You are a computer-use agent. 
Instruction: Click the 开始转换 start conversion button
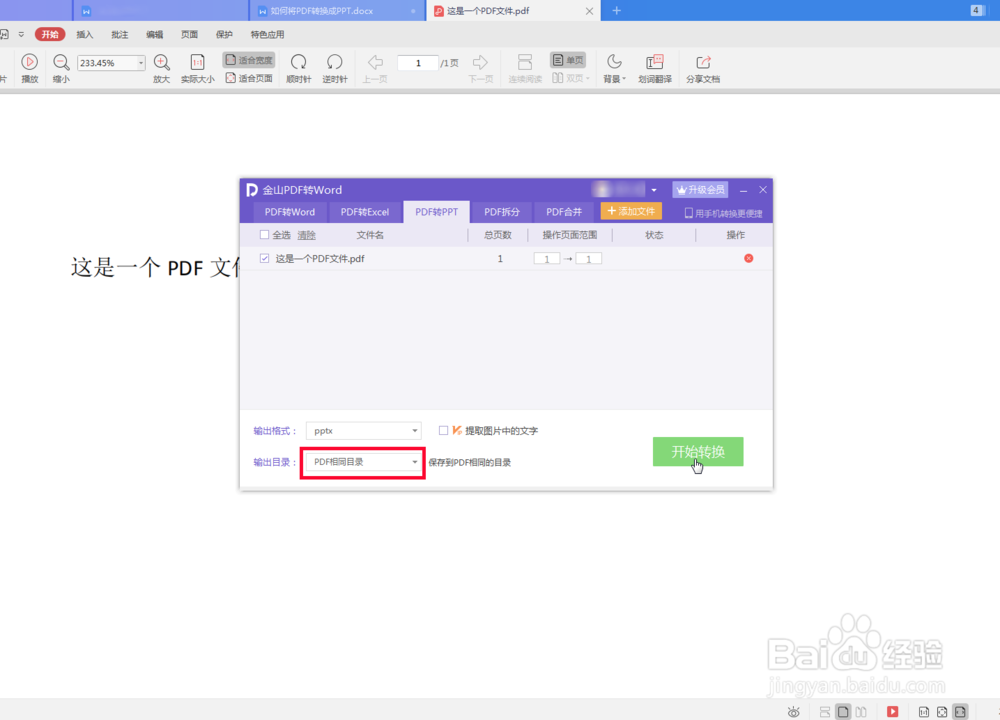pyautogui.click(x=698, y=452)
